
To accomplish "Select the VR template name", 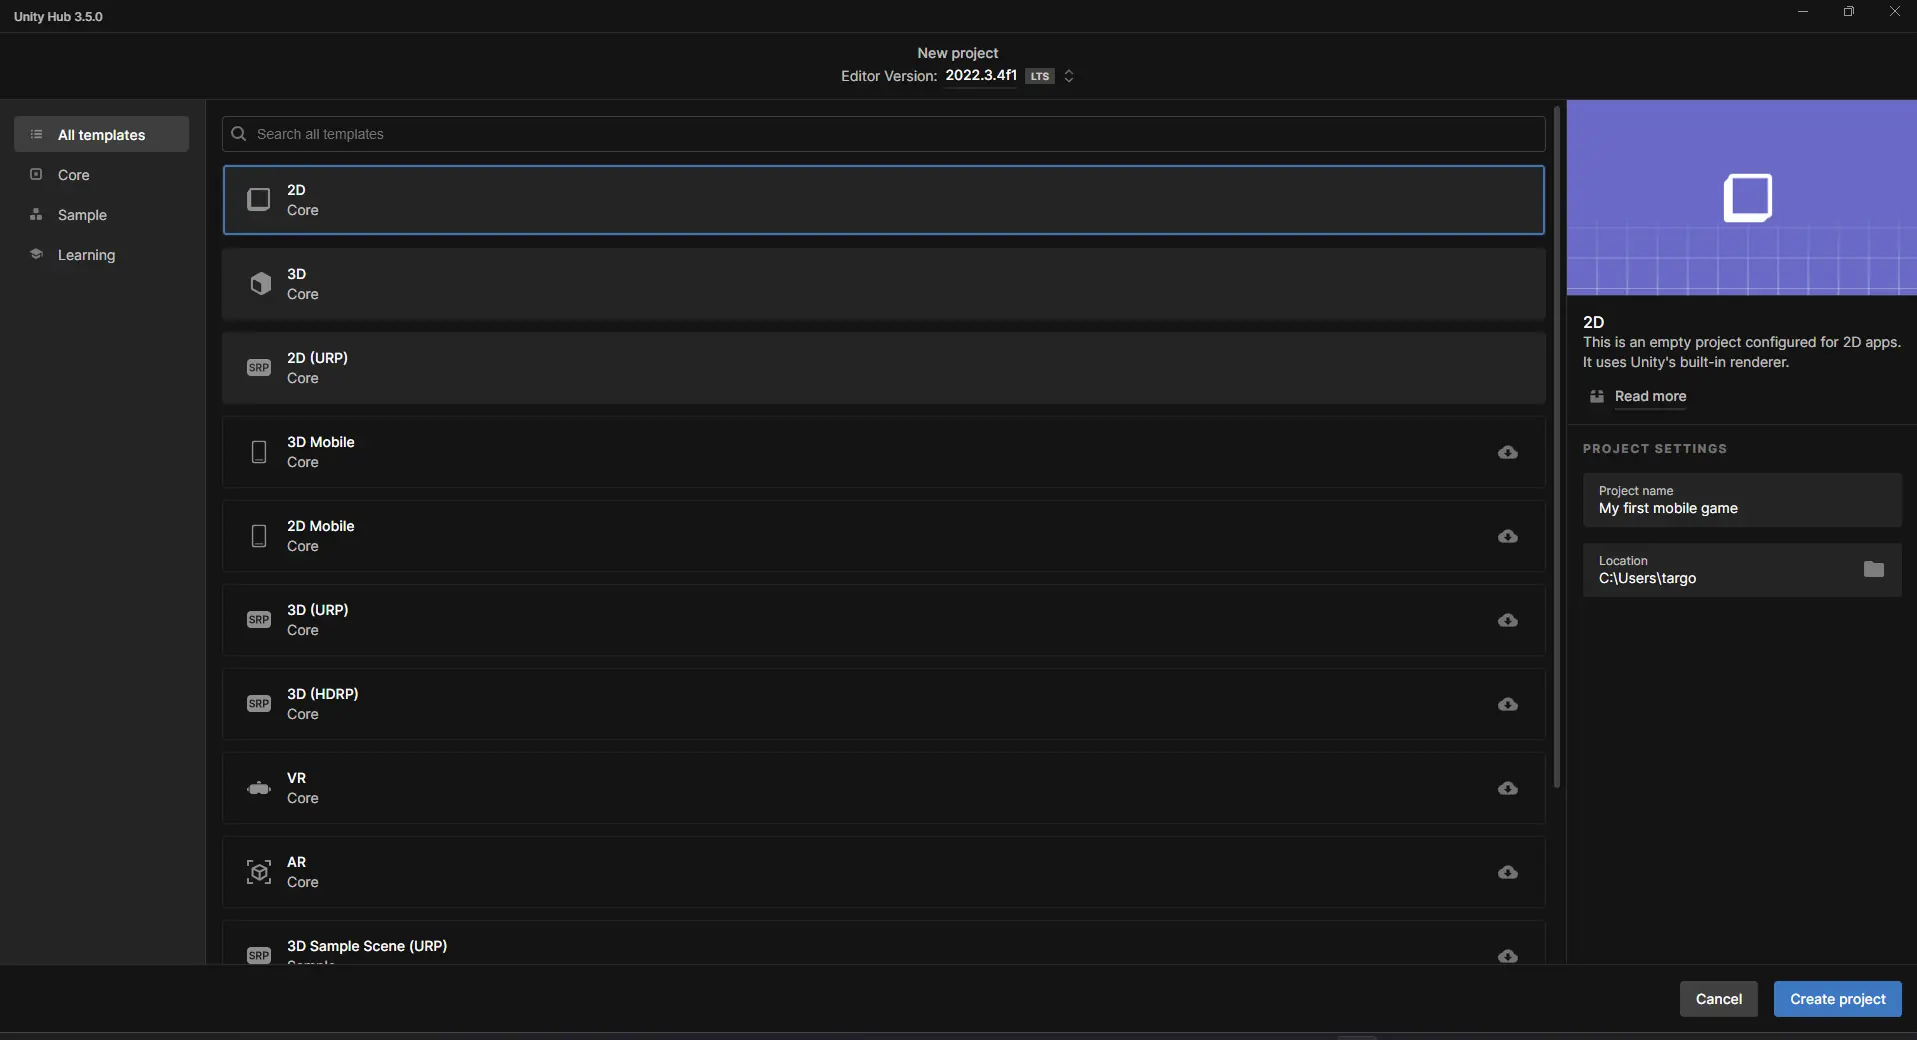I will pos(296,778).
